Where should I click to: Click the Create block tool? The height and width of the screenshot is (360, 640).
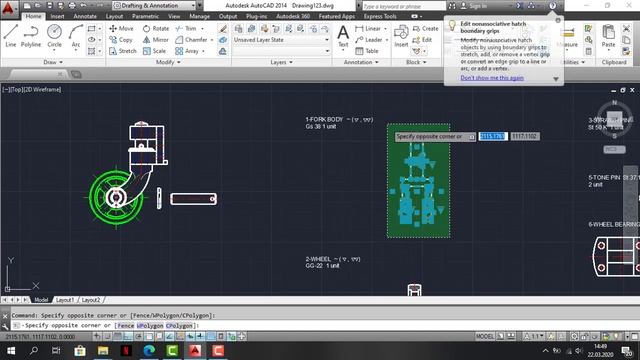click(425, 29)
